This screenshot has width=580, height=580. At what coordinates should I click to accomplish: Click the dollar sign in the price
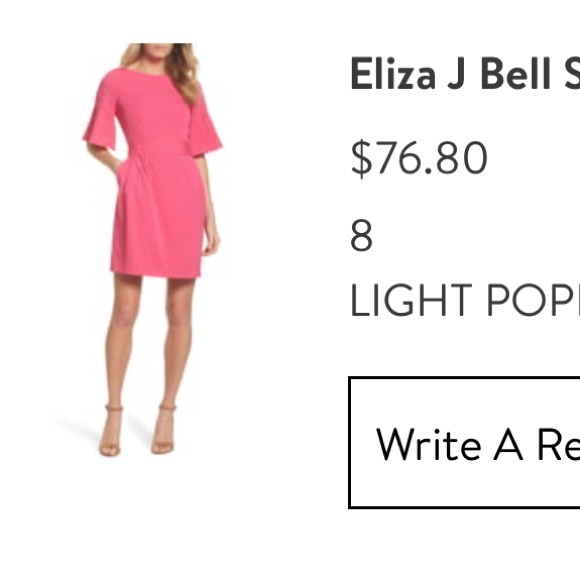click(361, 159)
